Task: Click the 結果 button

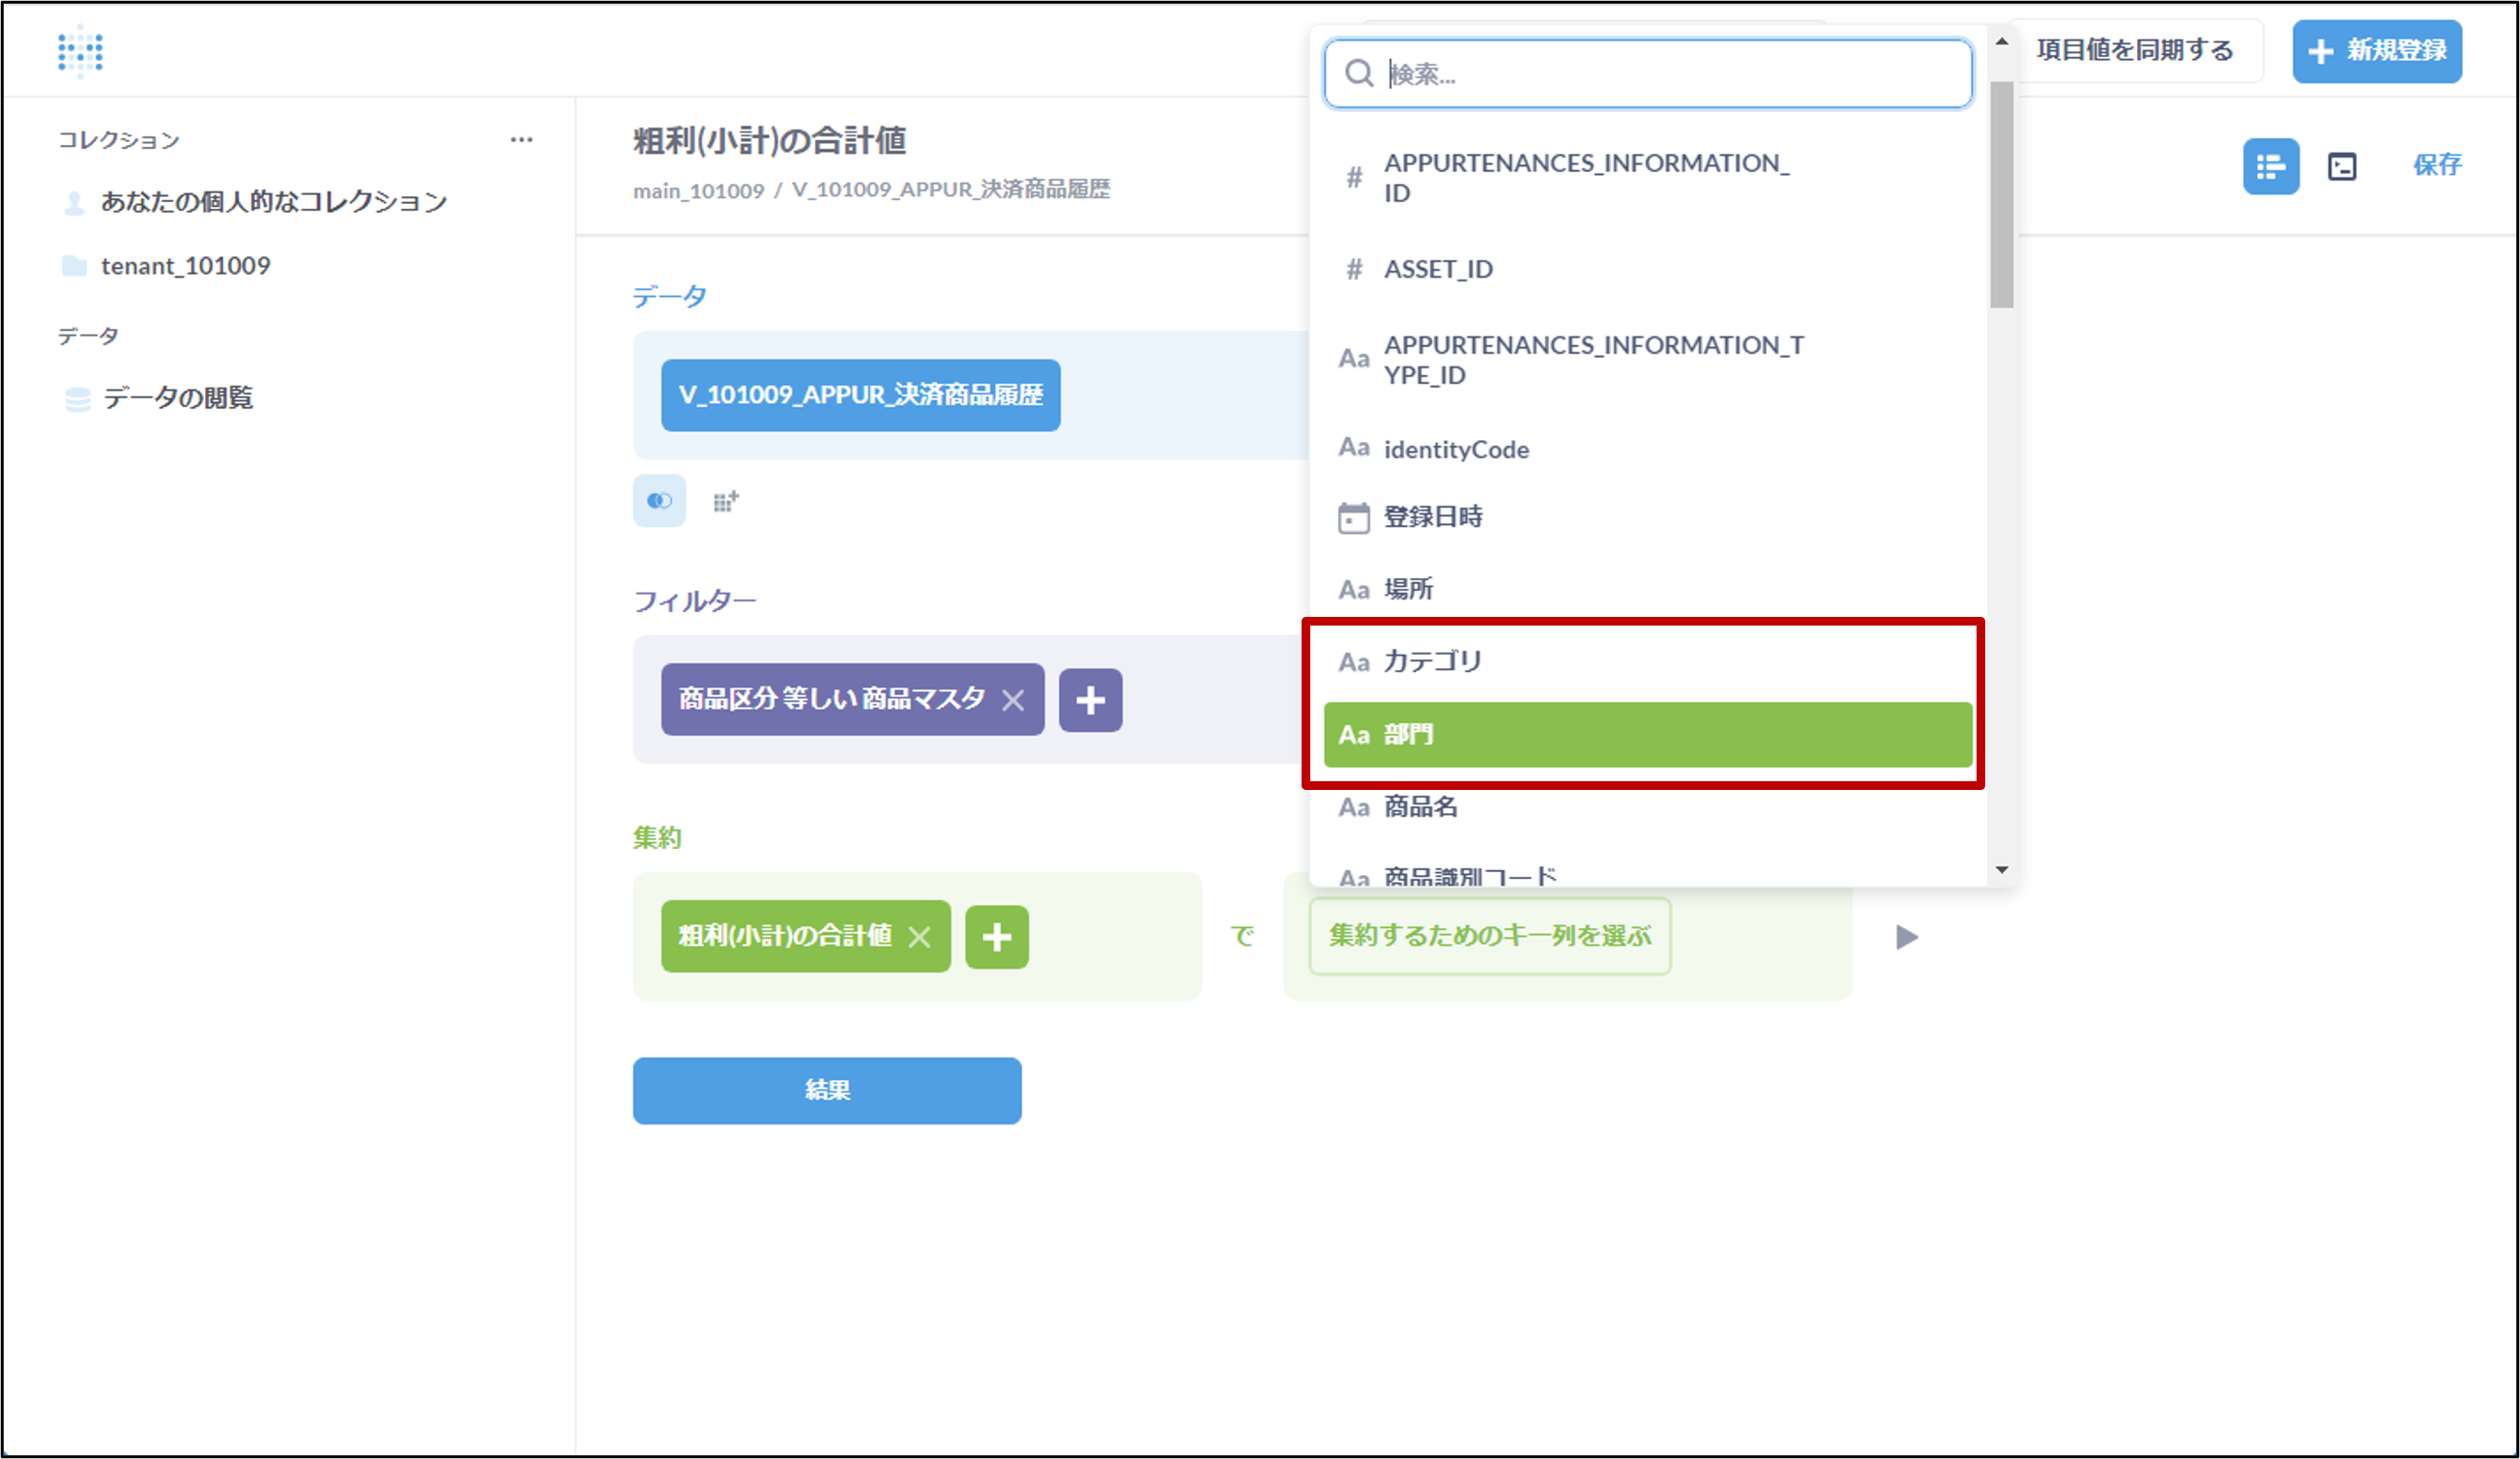Action: pos(827,1090)
